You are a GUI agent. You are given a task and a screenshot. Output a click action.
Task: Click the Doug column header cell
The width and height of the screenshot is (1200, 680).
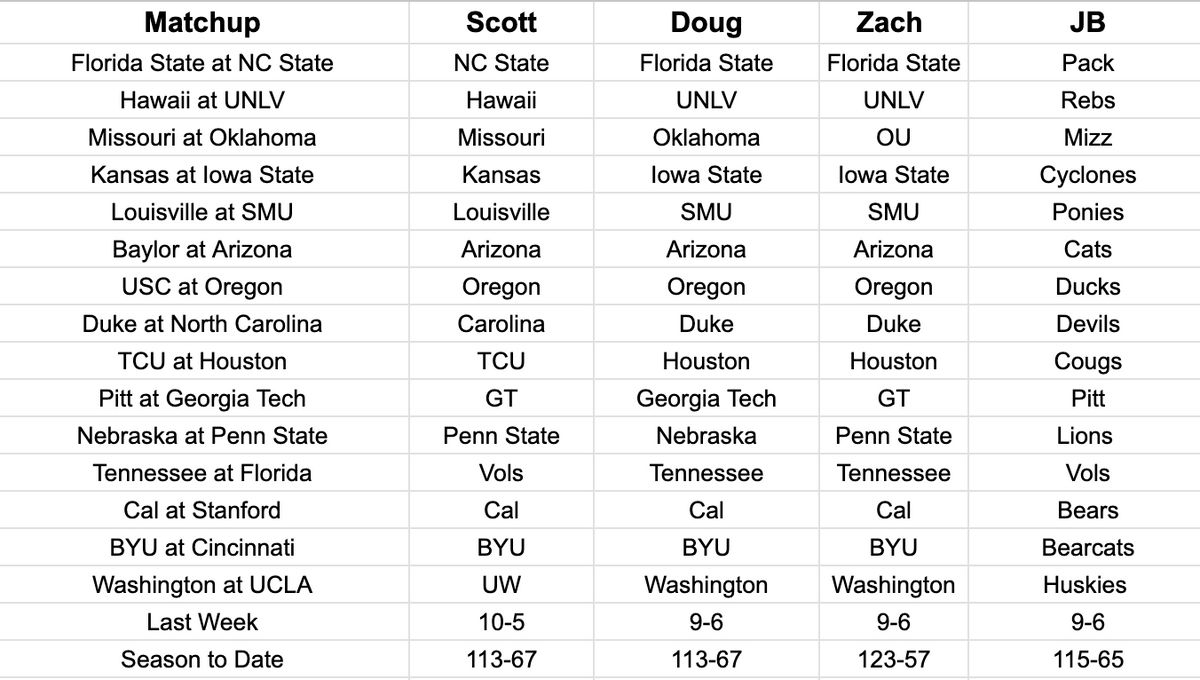(x=706, y=22)
